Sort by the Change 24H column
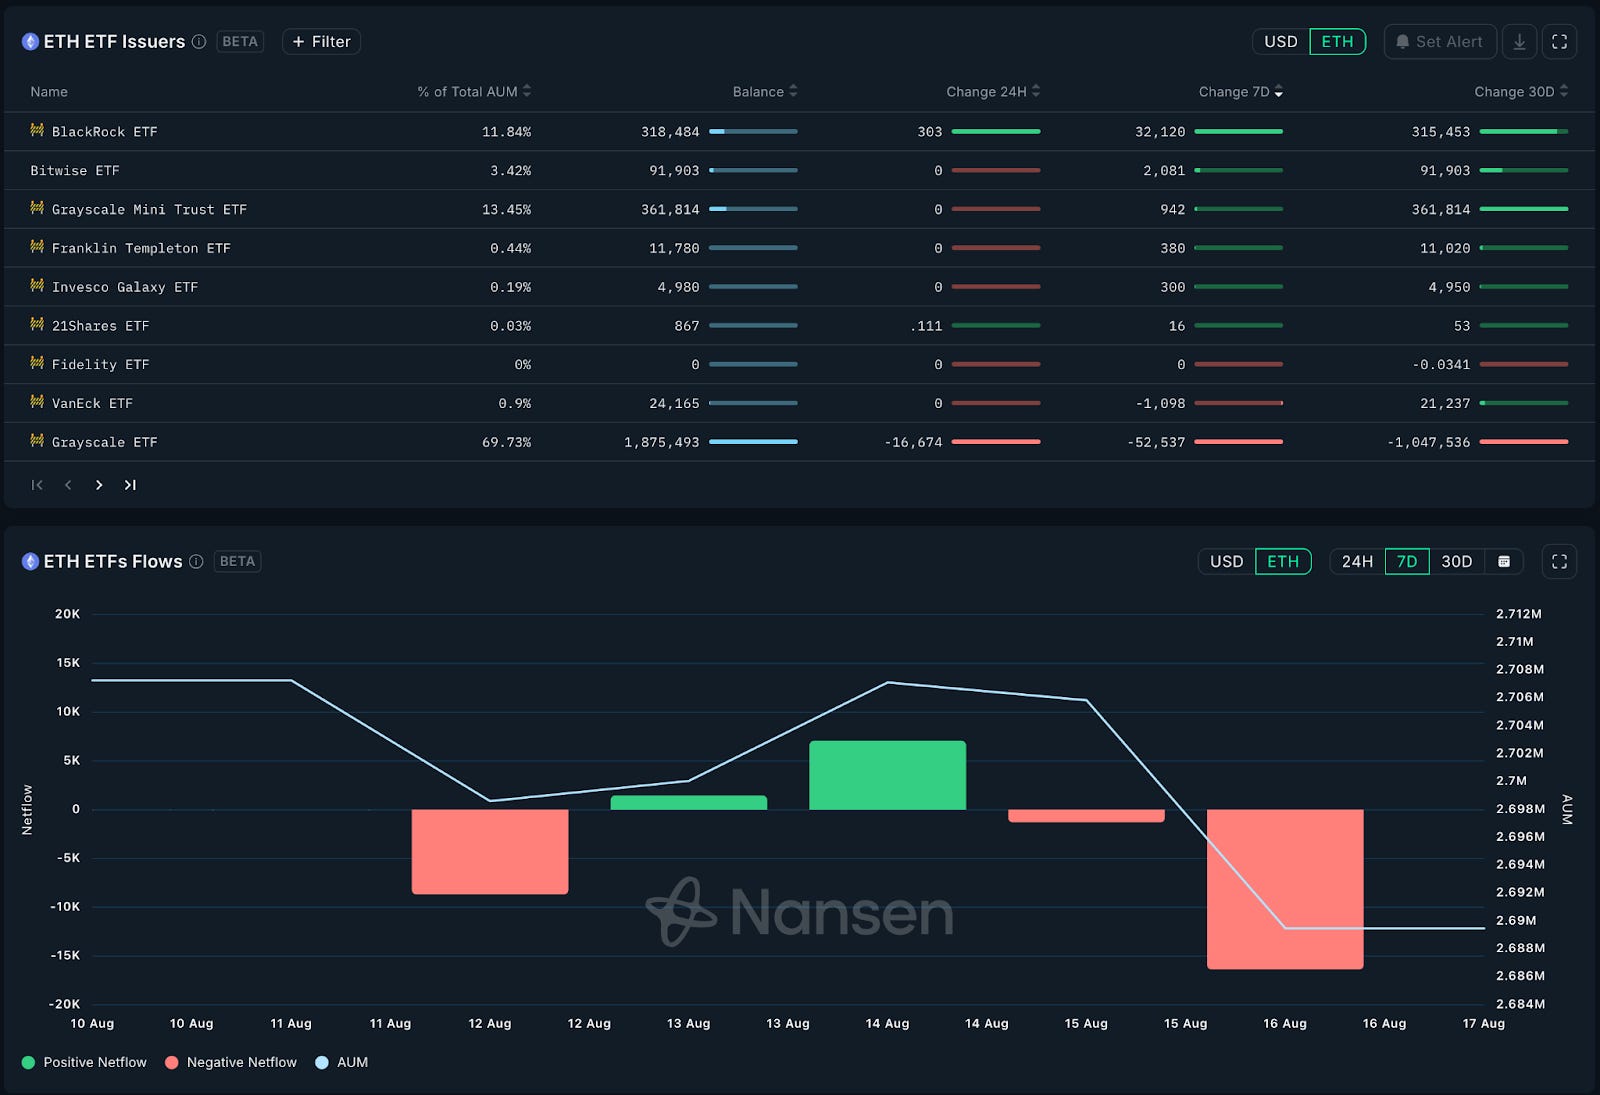The image size is (1600, 1095). pos(993,91)
